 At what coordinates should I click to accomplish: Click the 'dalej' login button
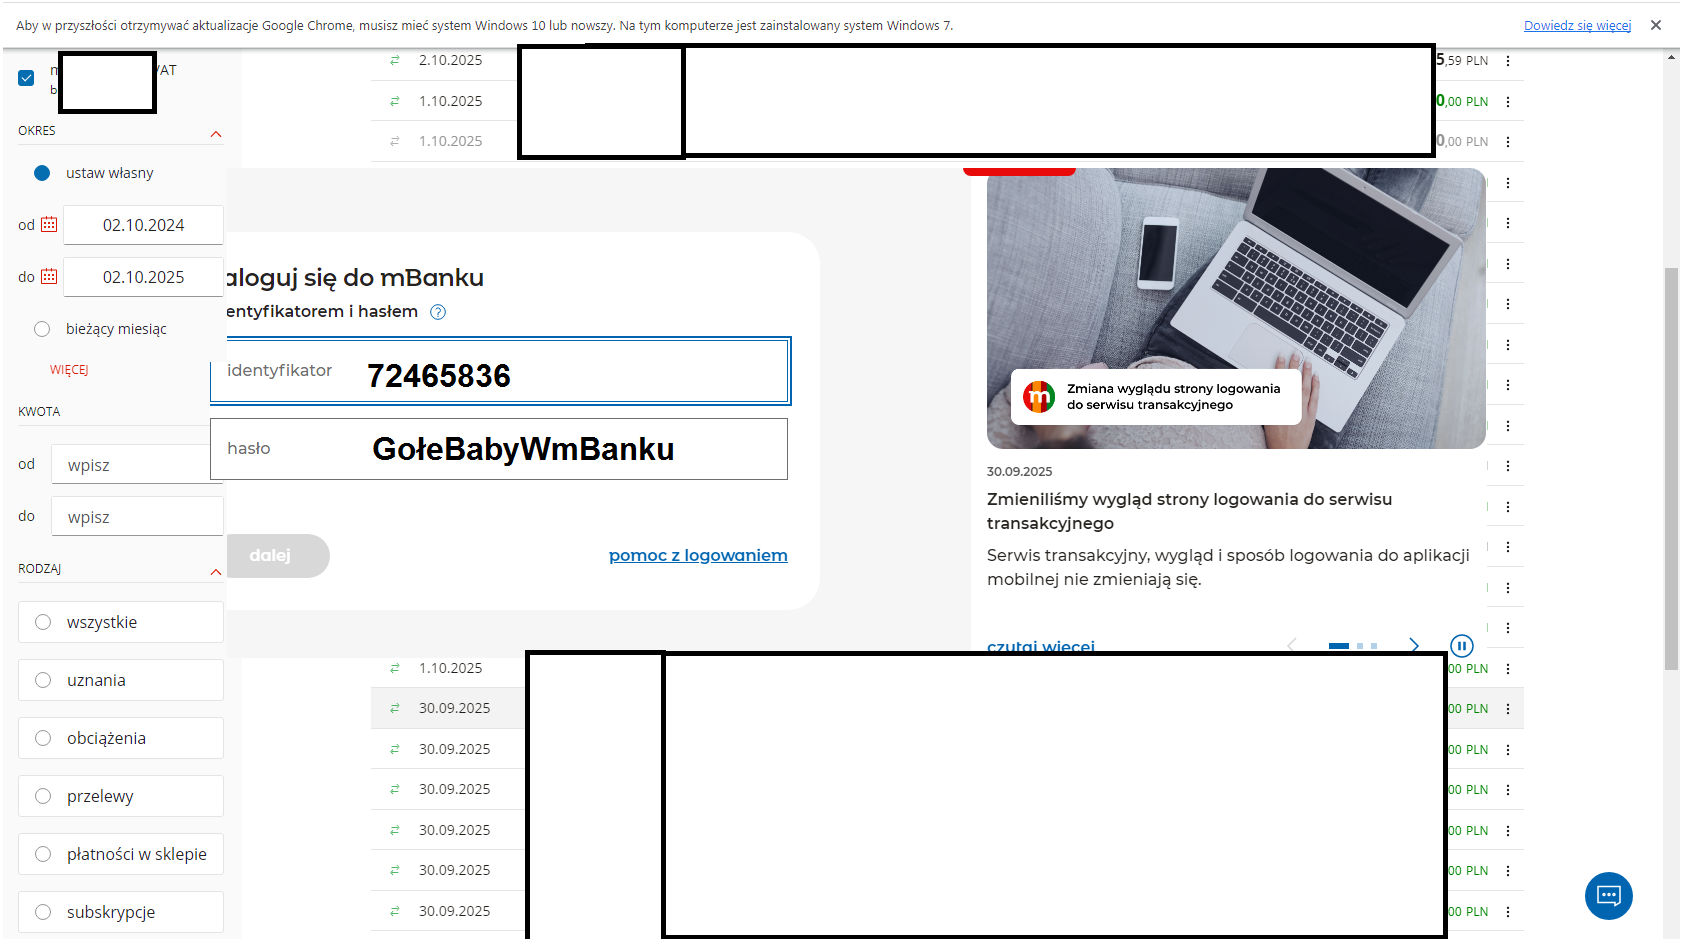277,556
